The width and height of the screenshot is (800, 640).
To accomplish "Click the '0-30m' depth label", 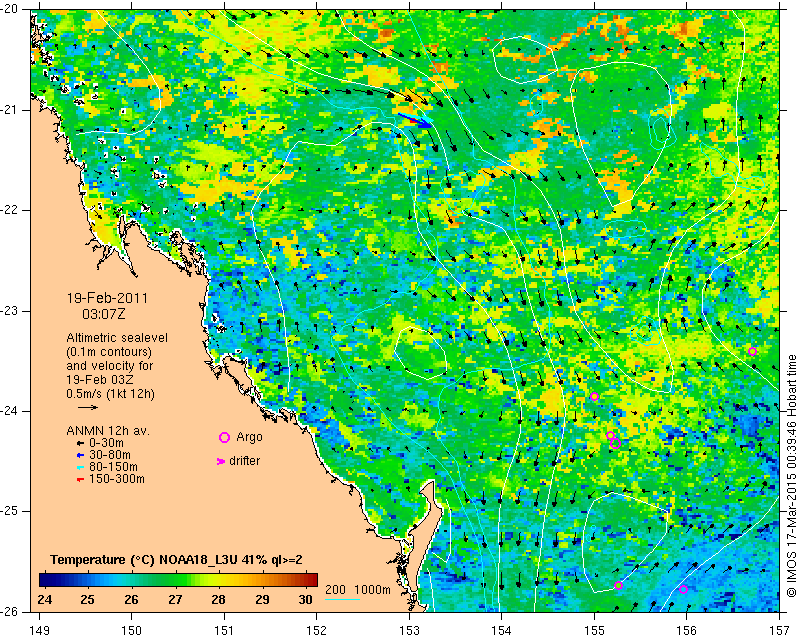I will click(106, 443).
